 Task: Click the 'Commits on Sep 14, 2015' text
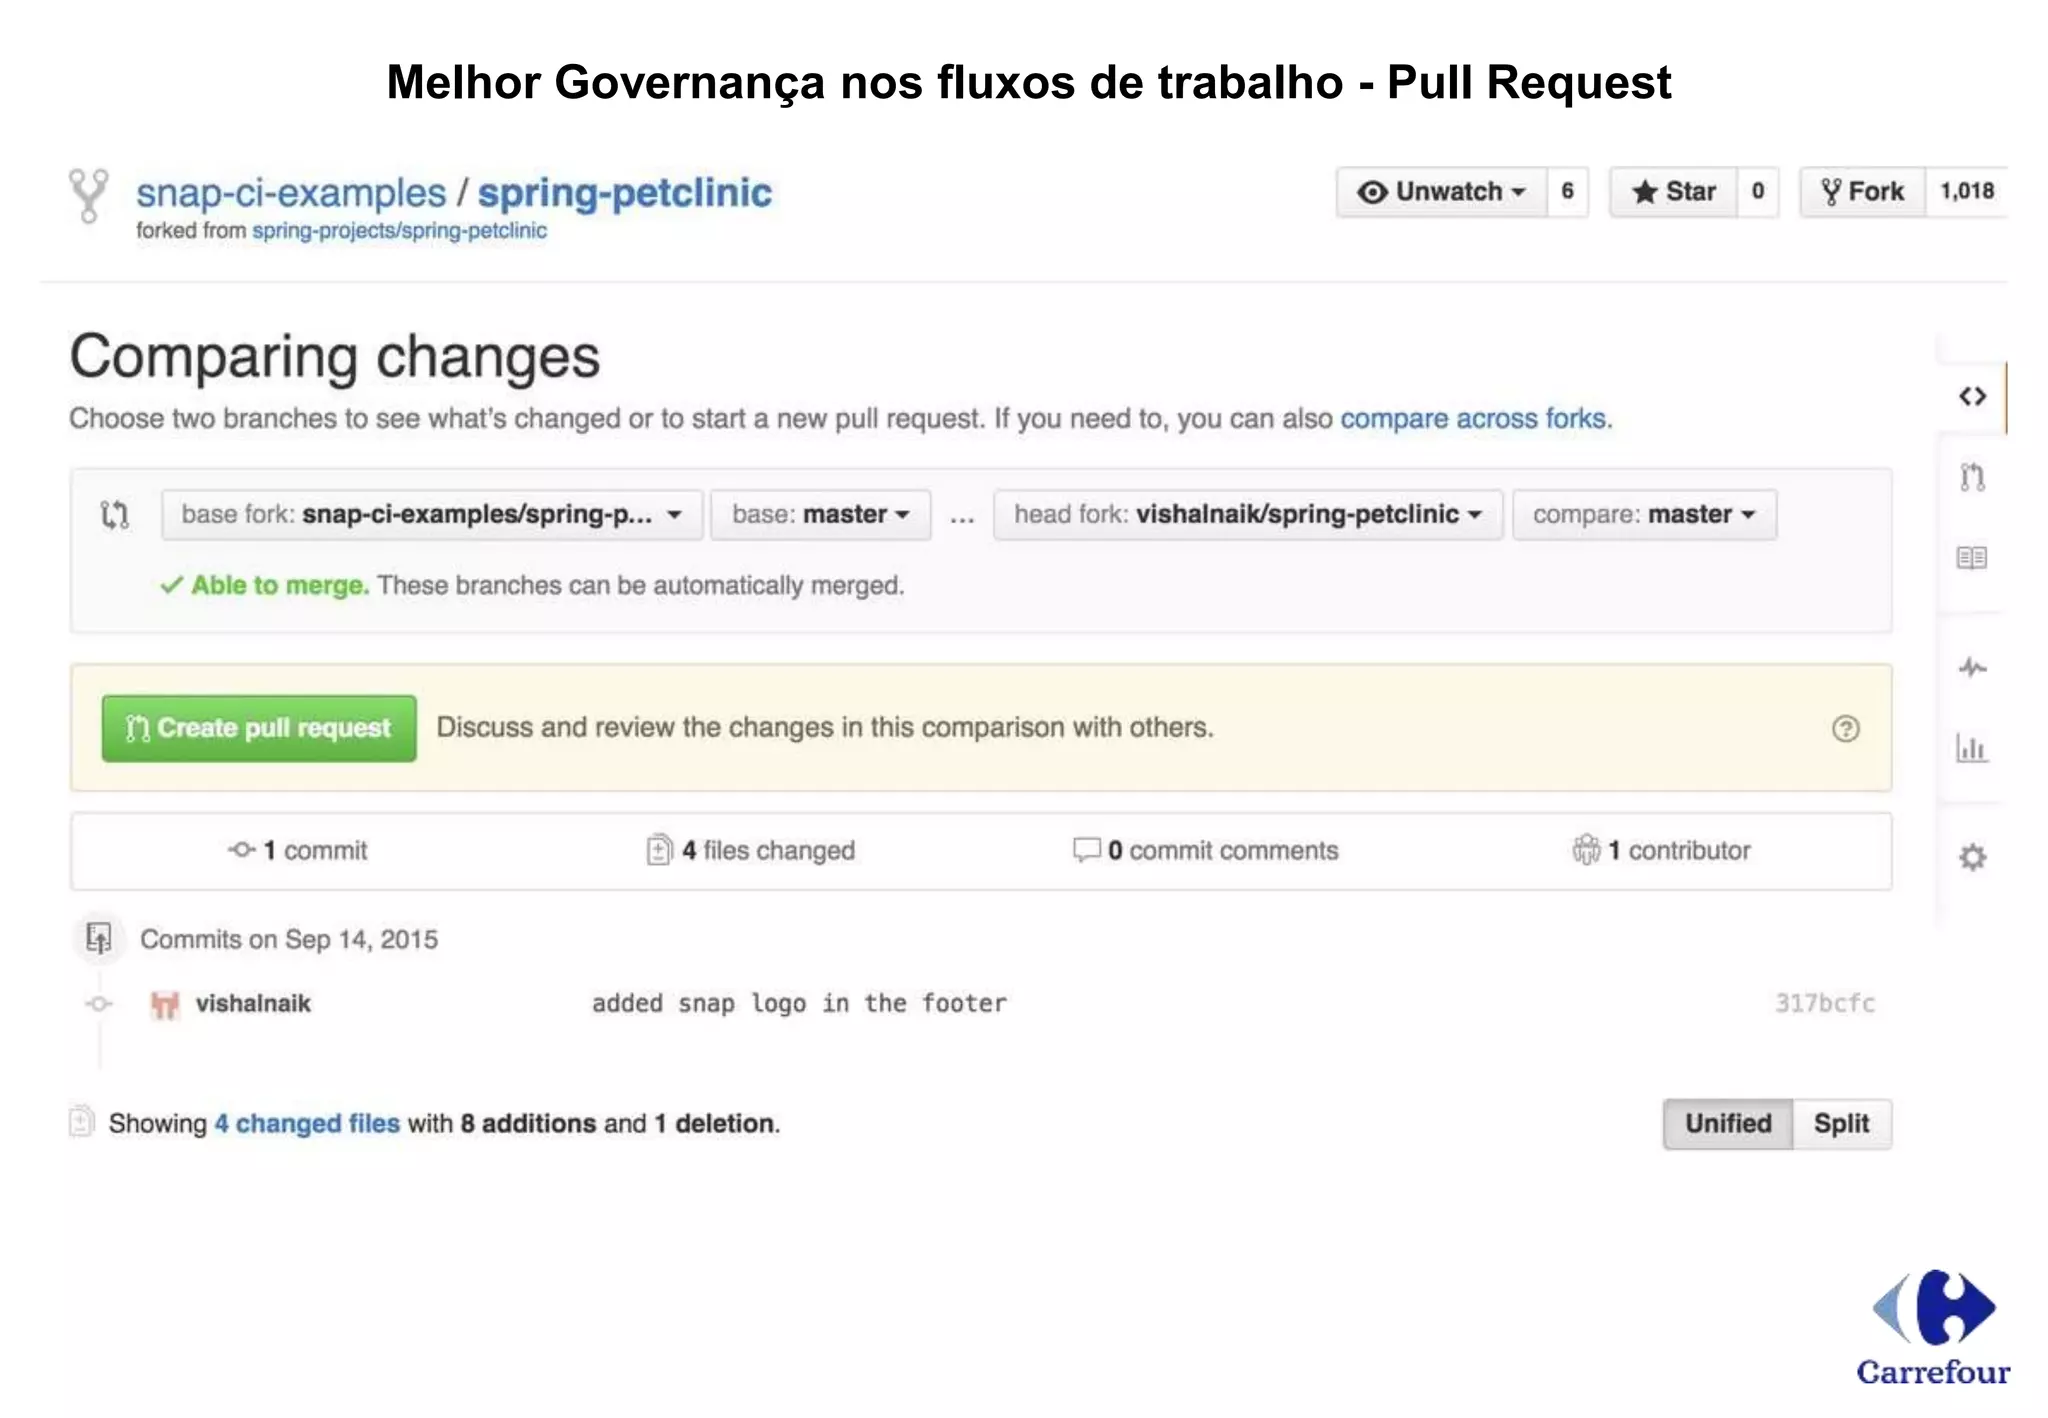(289, 940)
